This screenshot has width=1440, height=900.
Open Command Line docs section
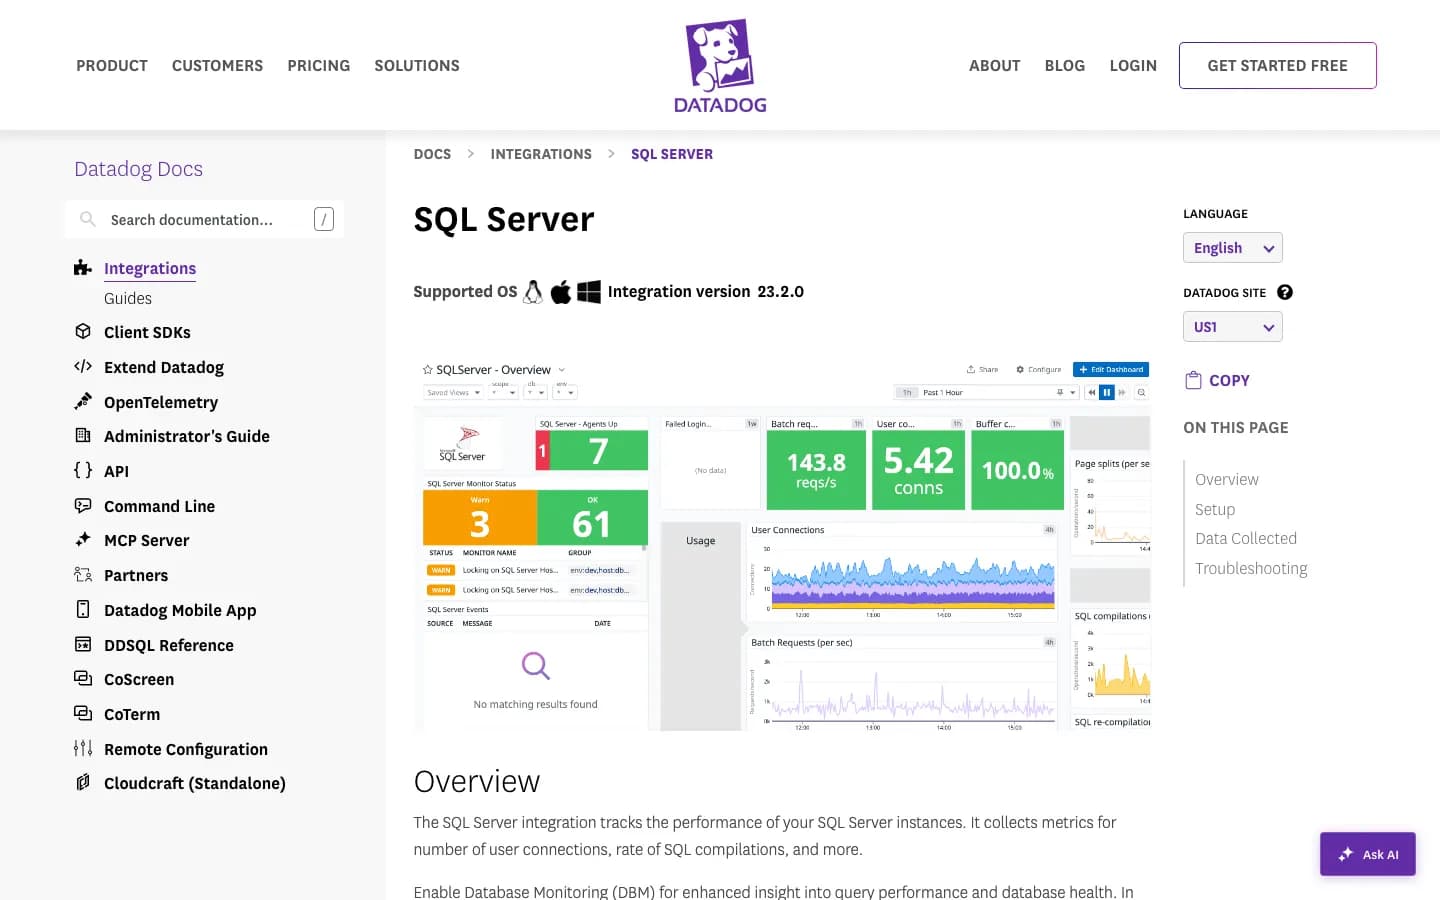[x=160, y=506]
